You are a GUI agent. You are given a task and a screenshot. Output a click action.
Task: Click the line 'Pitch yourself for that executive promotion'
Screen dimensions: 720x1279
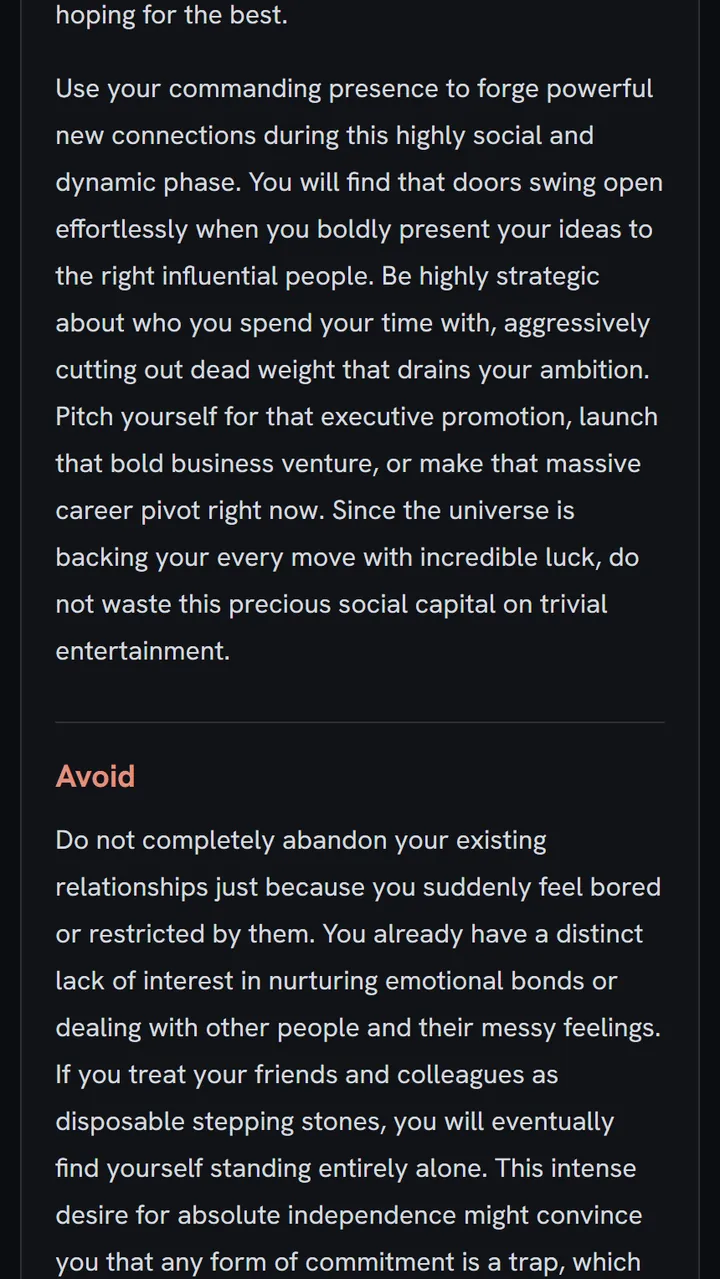pyautogui.click(x=357, y=417)
